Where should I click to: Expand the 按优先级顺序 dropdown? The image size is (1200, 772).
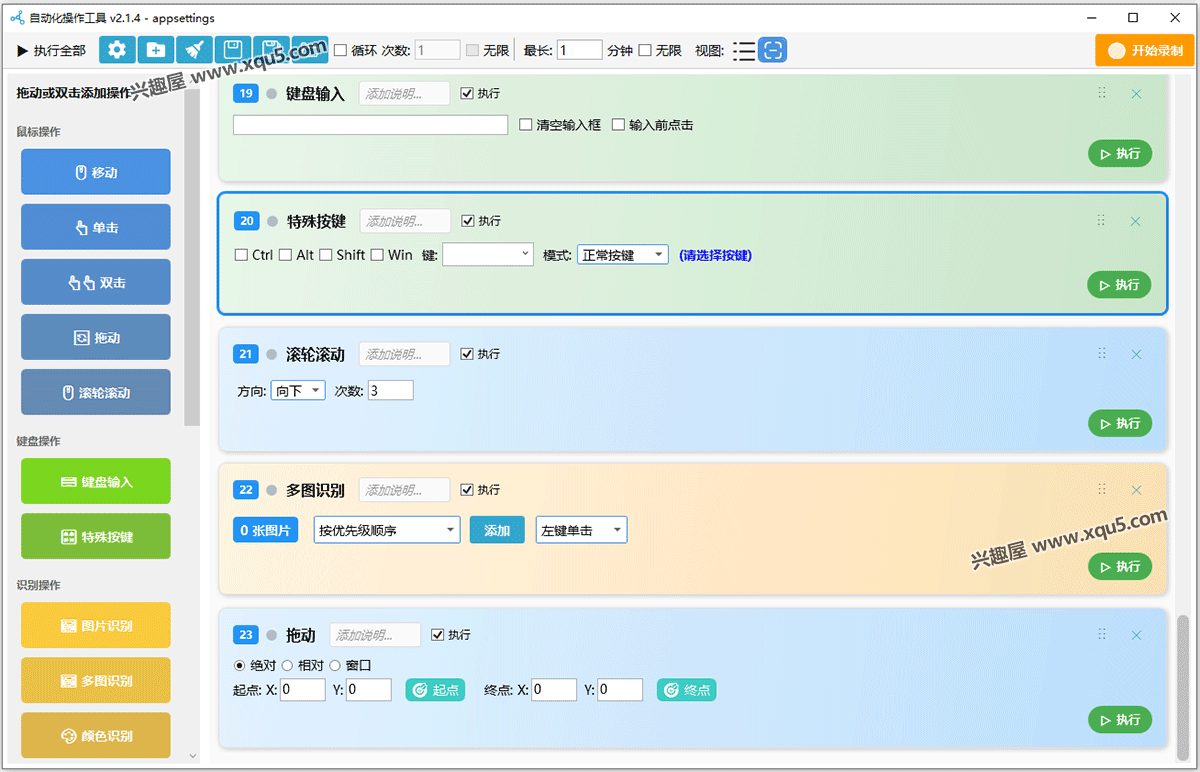[386, 530]
